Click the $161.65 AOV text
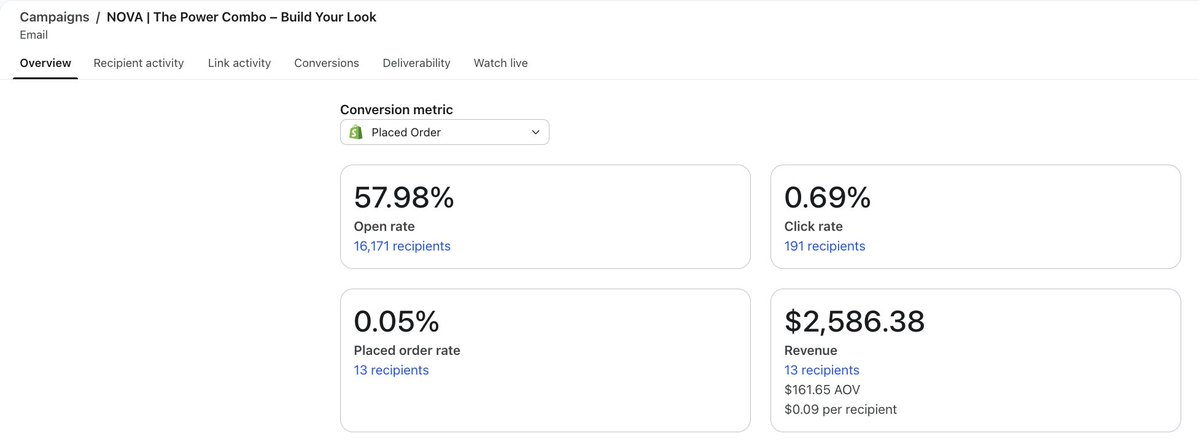This screenshot has height=447, width=1199. point(822,390)
